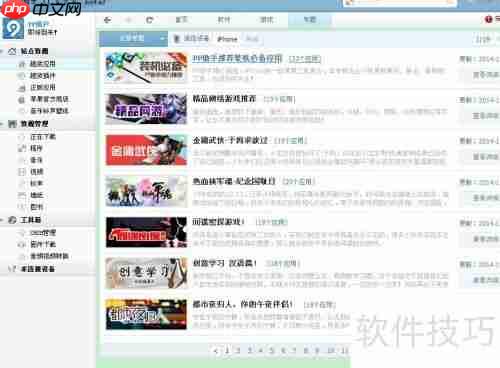
Task: Click the 创意学习 banner thumbnail
Action: tap(146, 273)
